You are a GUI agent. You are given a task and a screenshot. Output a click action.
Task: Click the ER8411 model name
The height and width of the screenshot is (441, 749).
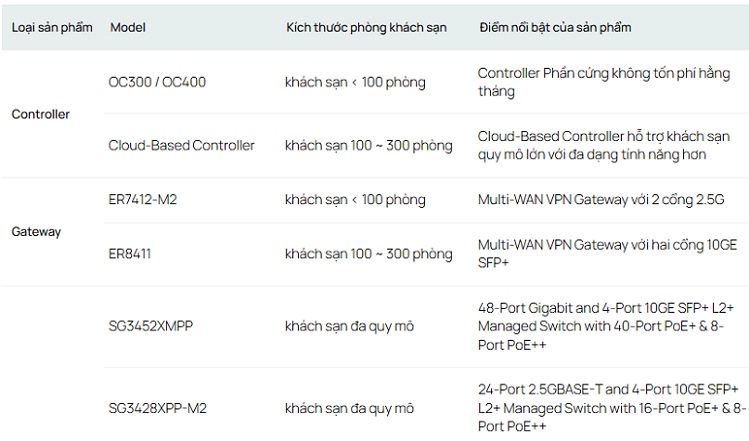(132, 254)
